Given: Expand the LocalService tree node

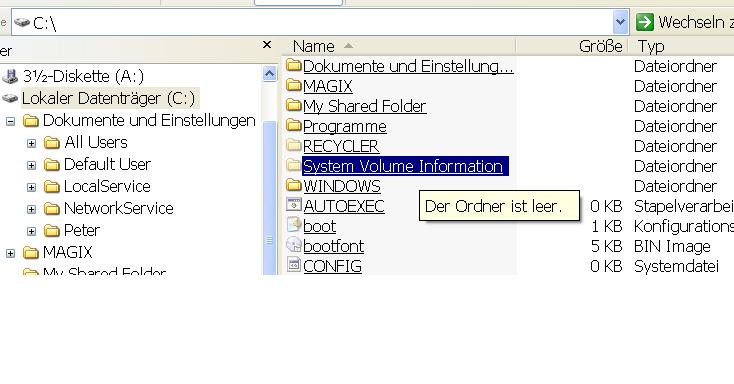Looking at the screenshot, I should (x=31, y=187).
